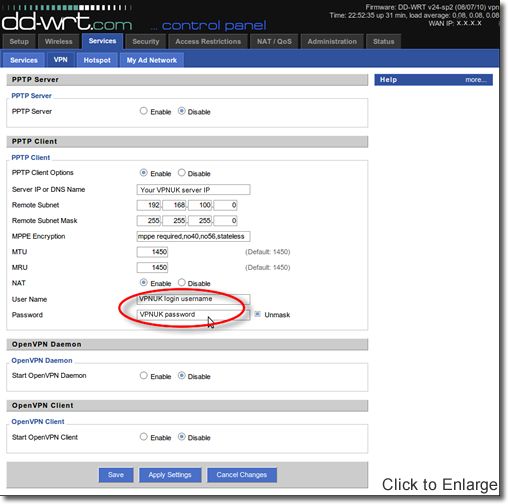The height and width of the screenshot is (504, 508).
Task: Click the PPTP Server section header
Action: tap(187, 80)
